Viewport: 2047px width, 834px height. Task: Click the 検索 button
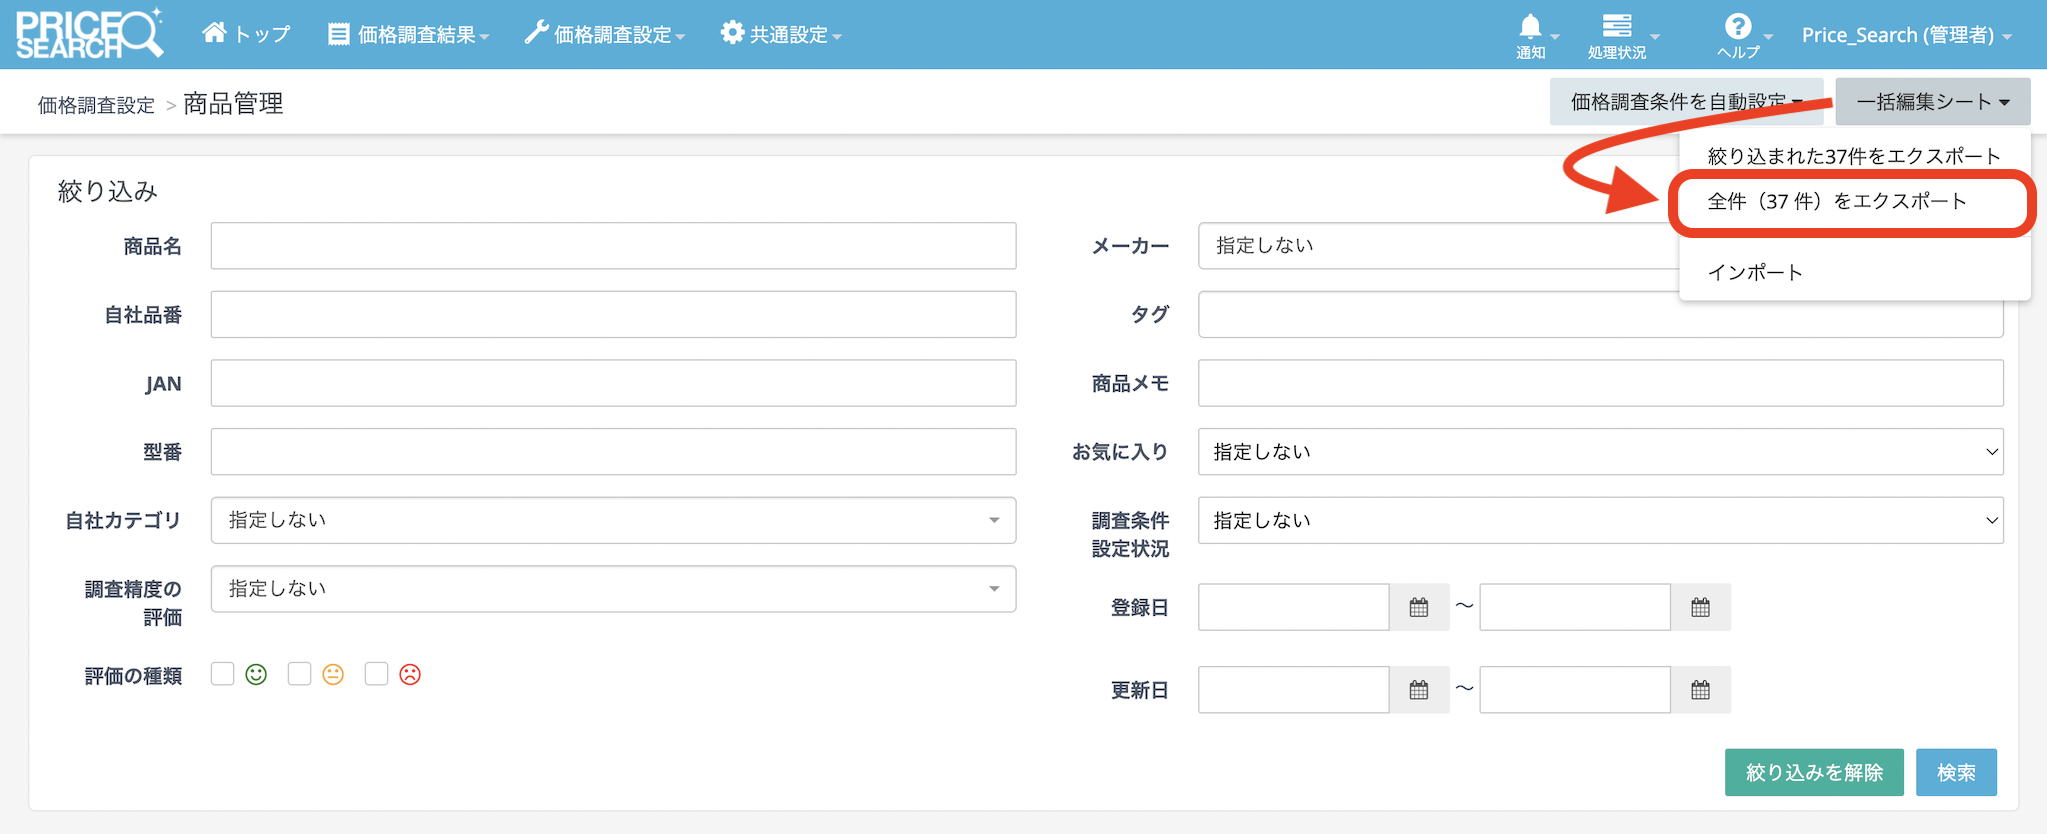(1955, 772)
